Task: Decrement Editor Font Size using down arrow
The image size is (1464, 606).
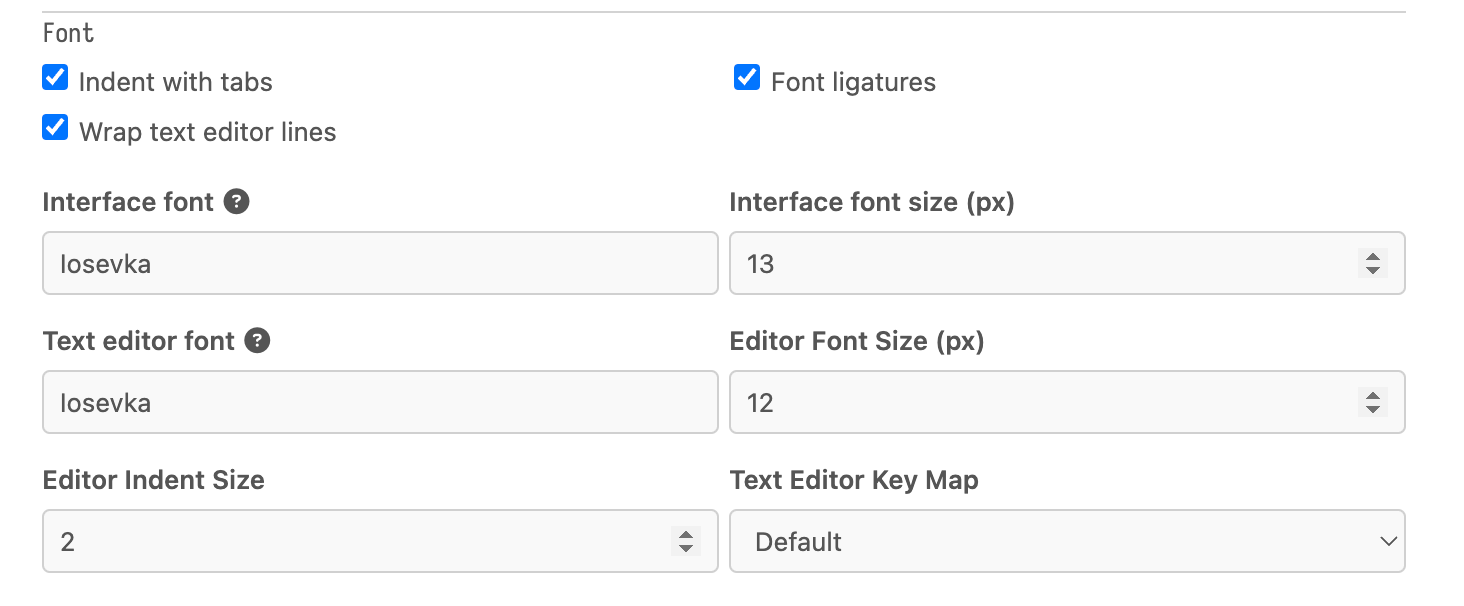Action: 1373,409
